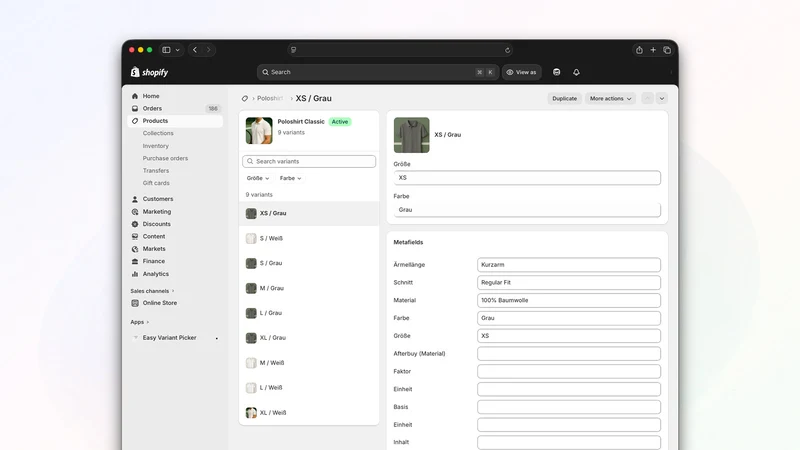Open Purchase orders
Image resolution: width=800 pixels, height=450 pixels.
pos(165,158)
